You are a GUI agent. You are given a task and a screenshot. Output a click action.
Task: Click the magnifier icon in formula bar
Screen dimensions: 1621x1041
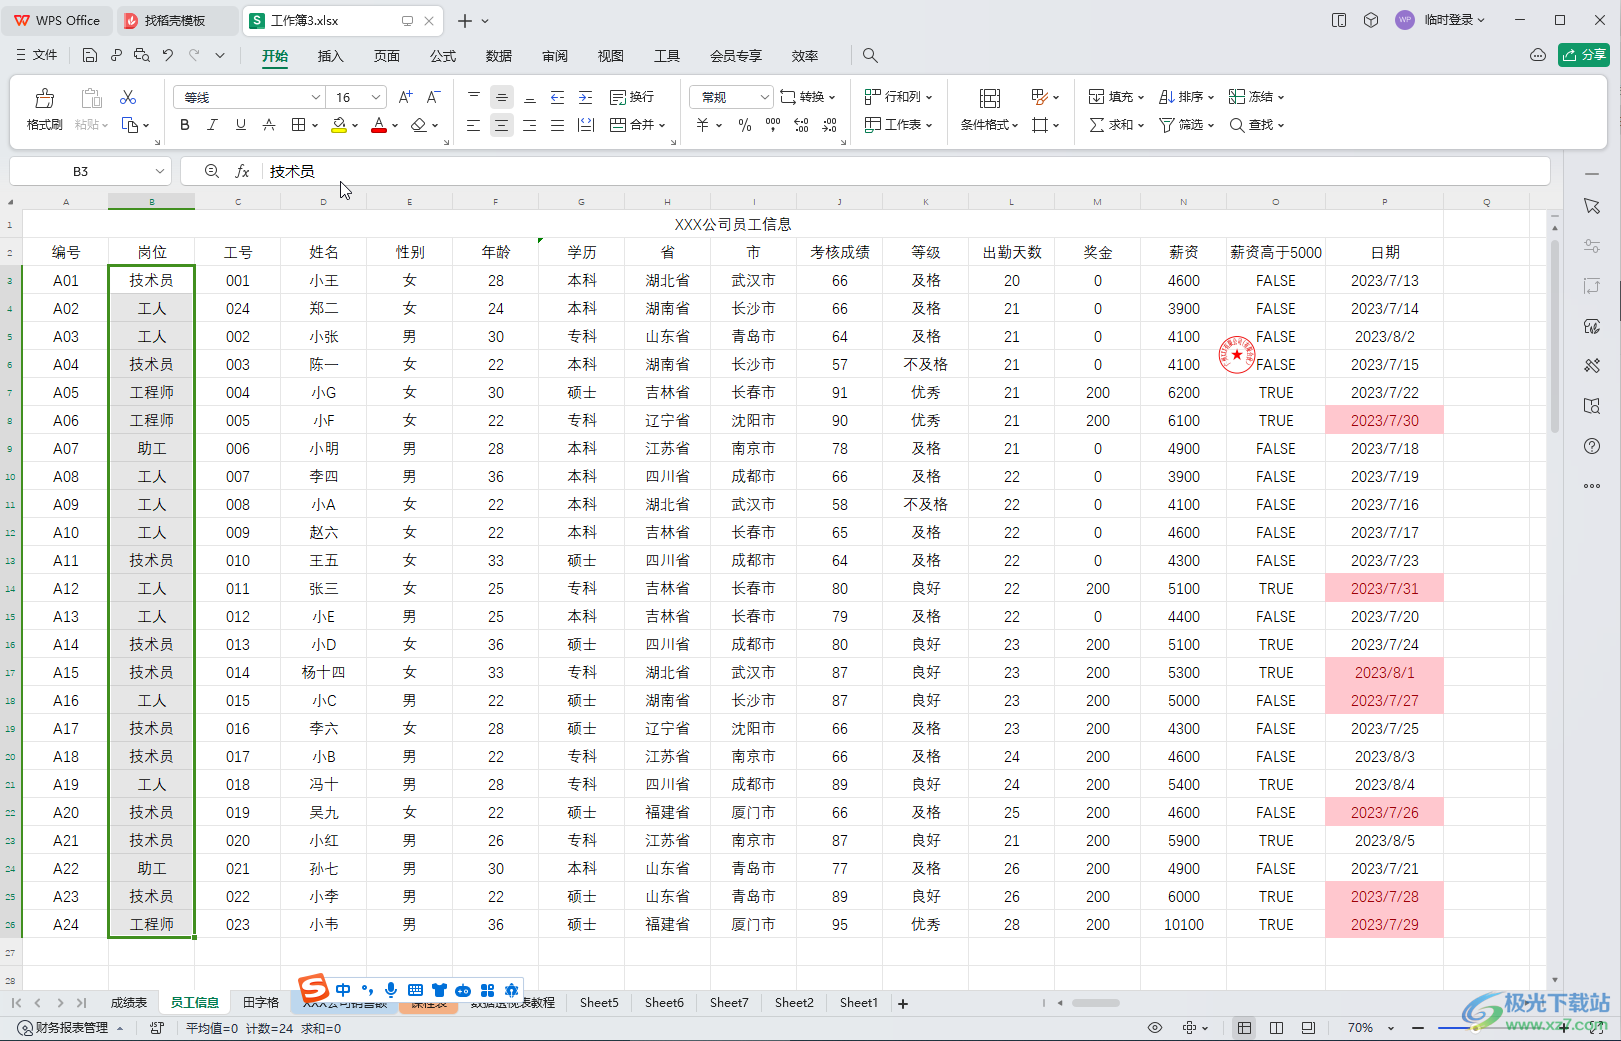pos(212,172)
